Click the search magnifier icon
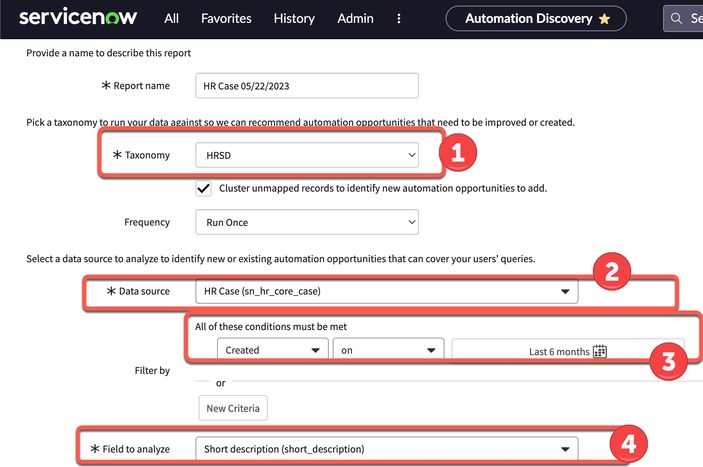 tap(676, 18)
